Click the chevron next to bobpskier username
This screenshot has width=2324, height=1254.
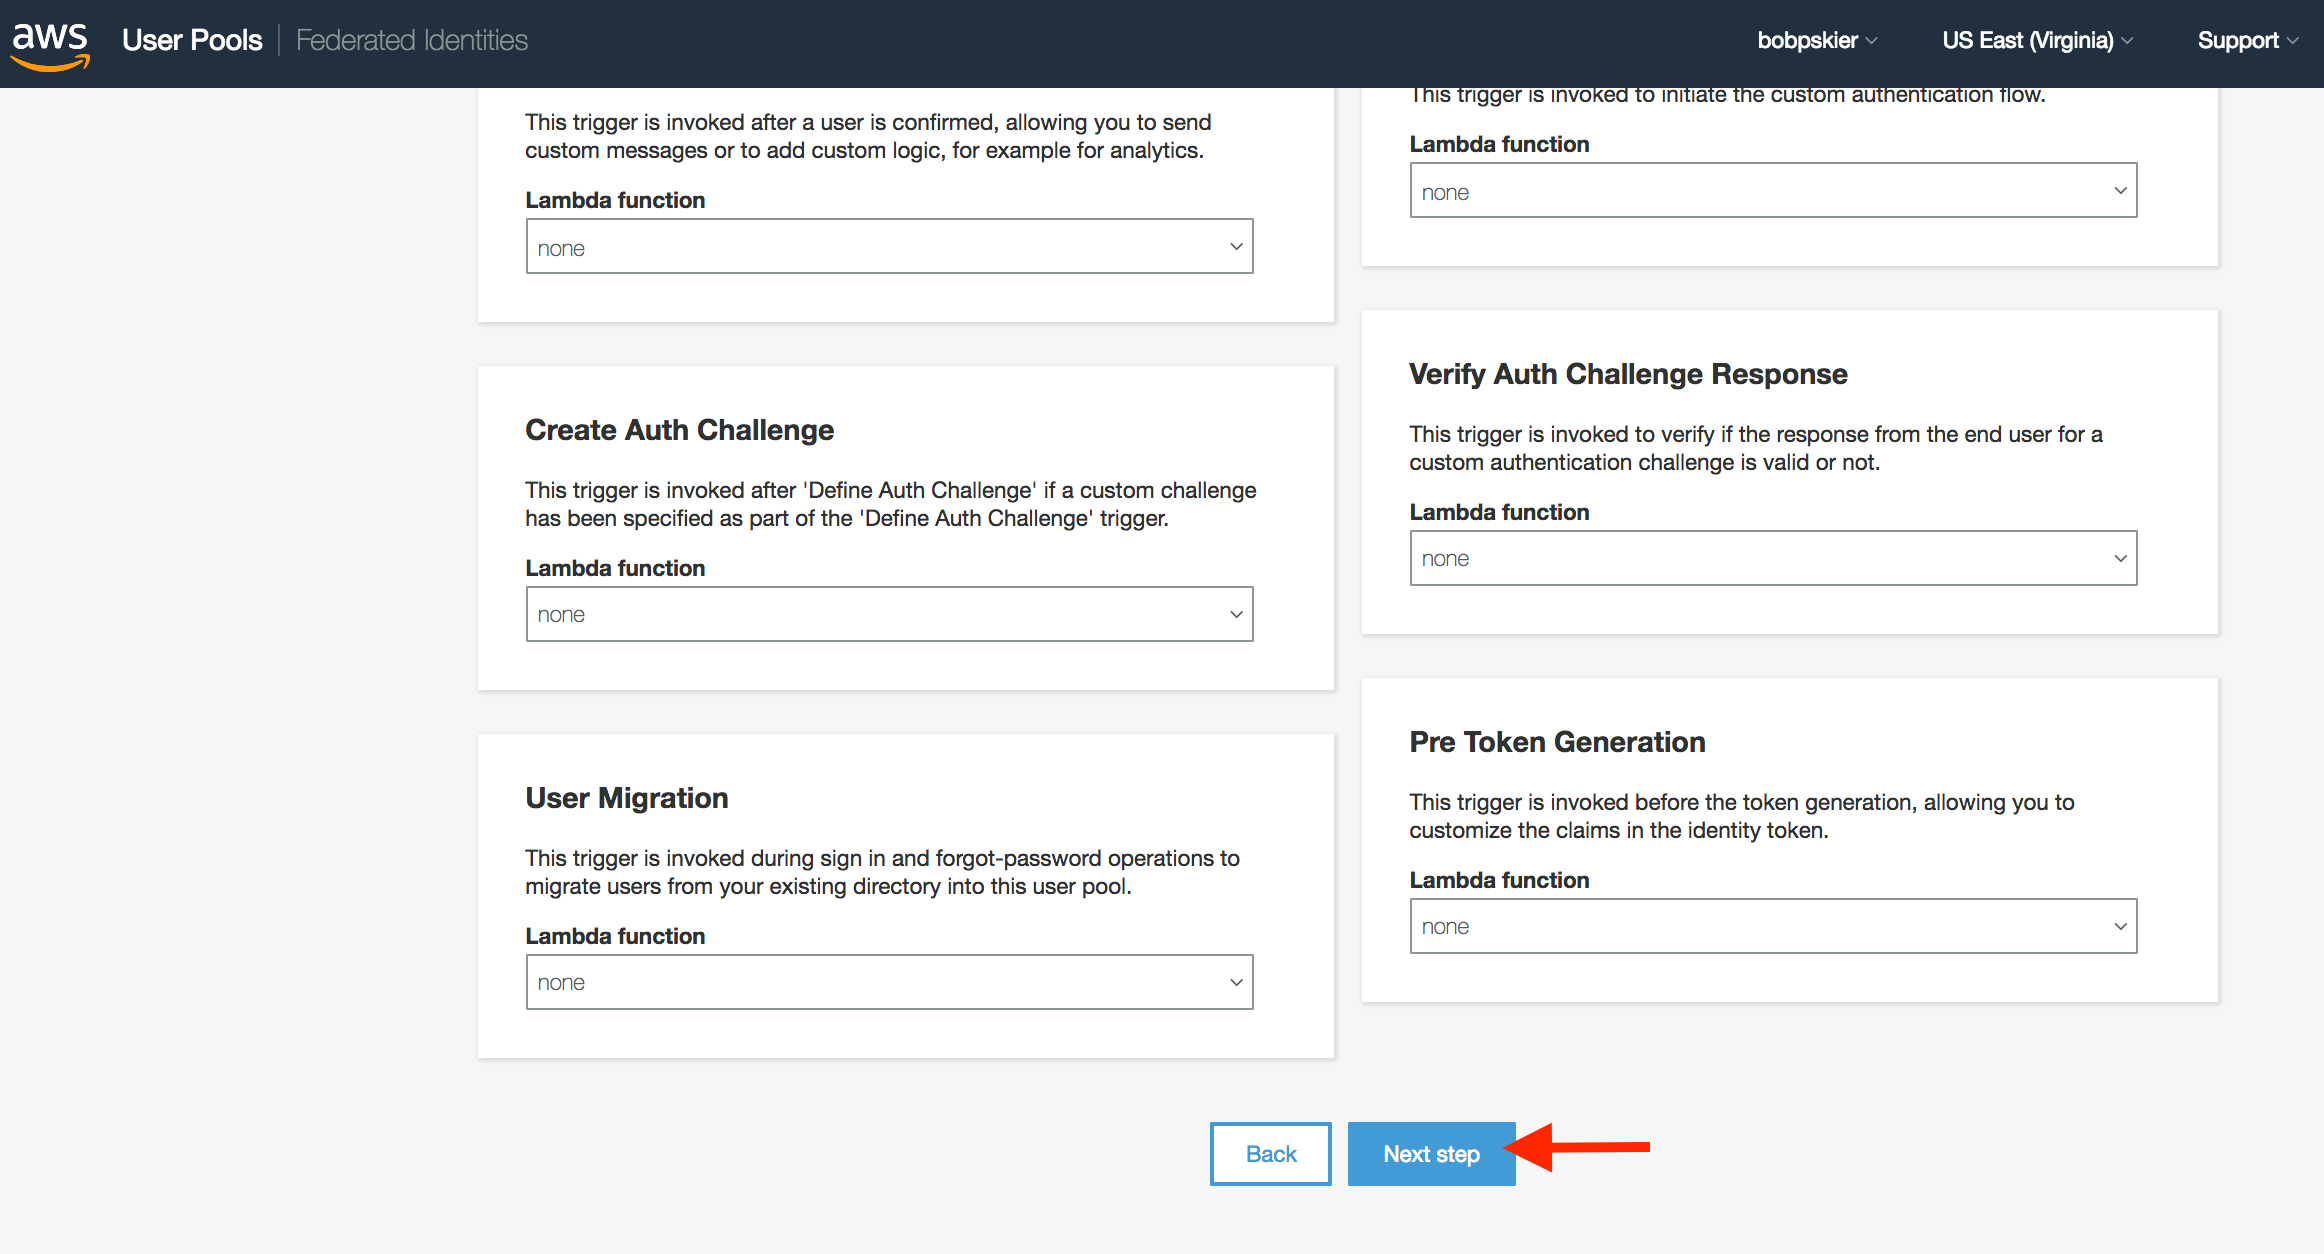(x=1871, y=41)
